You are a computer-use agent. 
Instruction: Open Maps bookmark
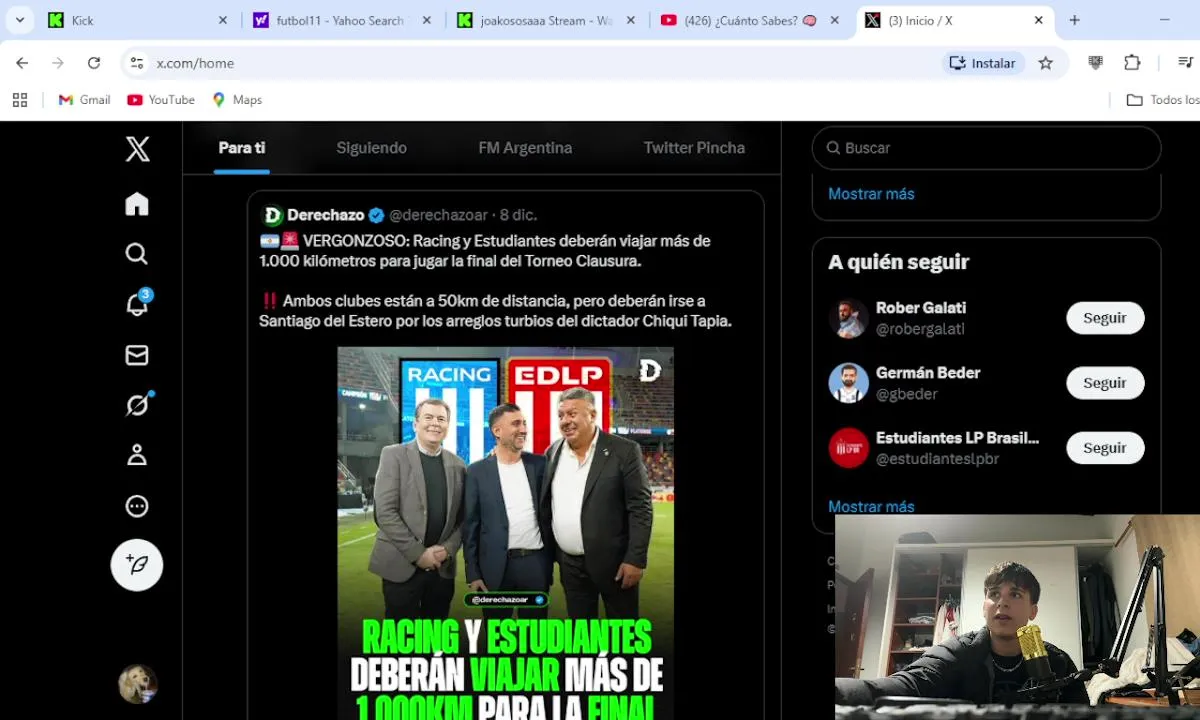pyautogui.click(x=237, y=100)
